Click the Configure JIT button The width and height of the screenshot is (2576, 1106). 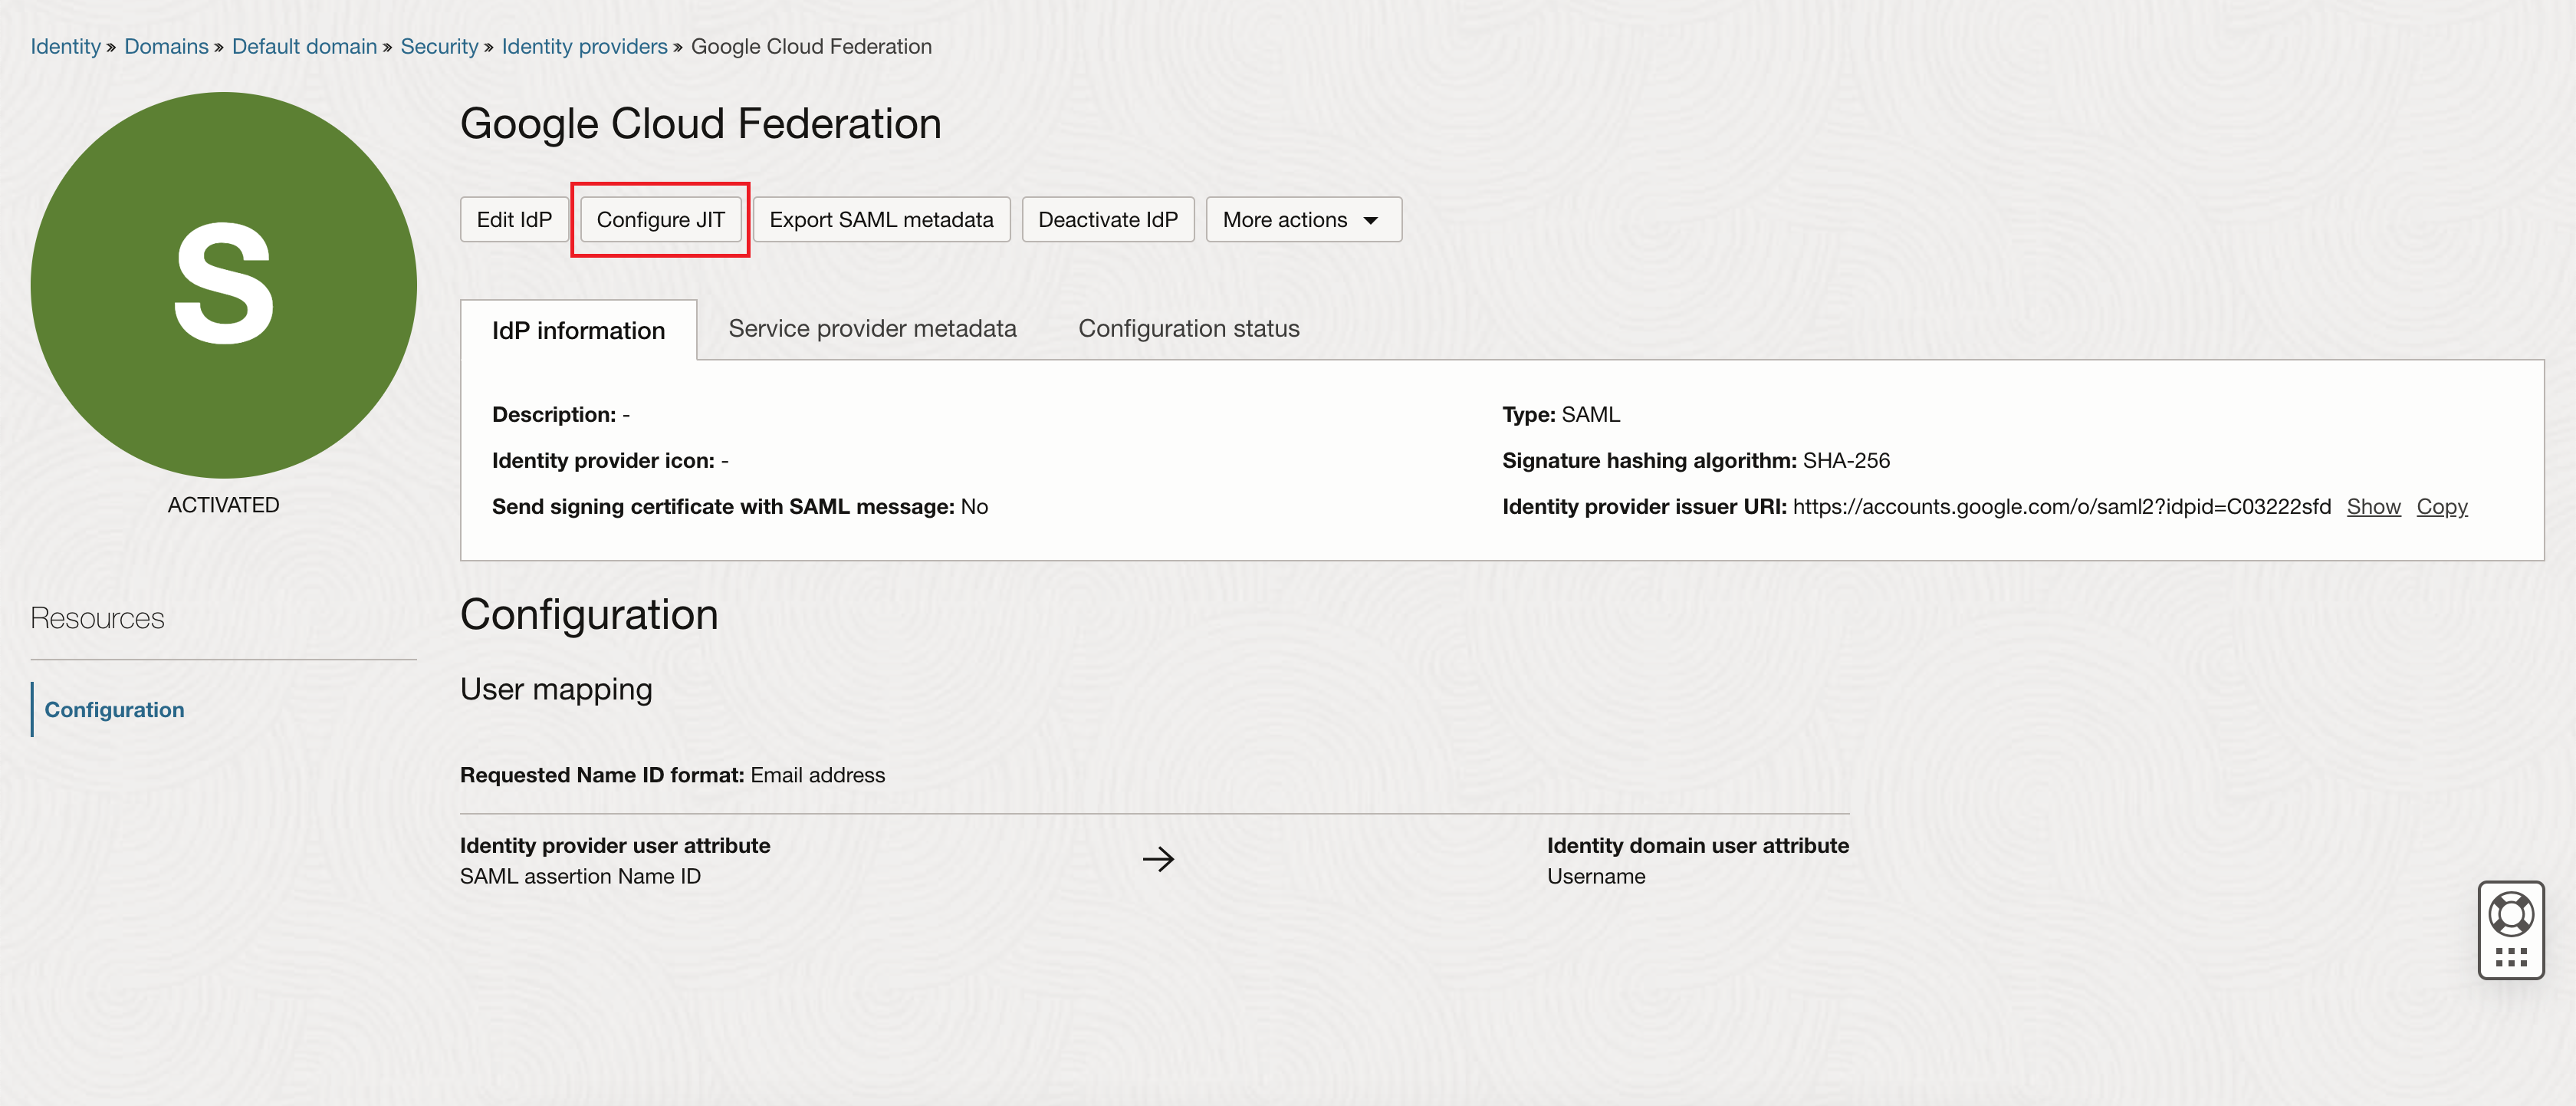coord(660,219)
